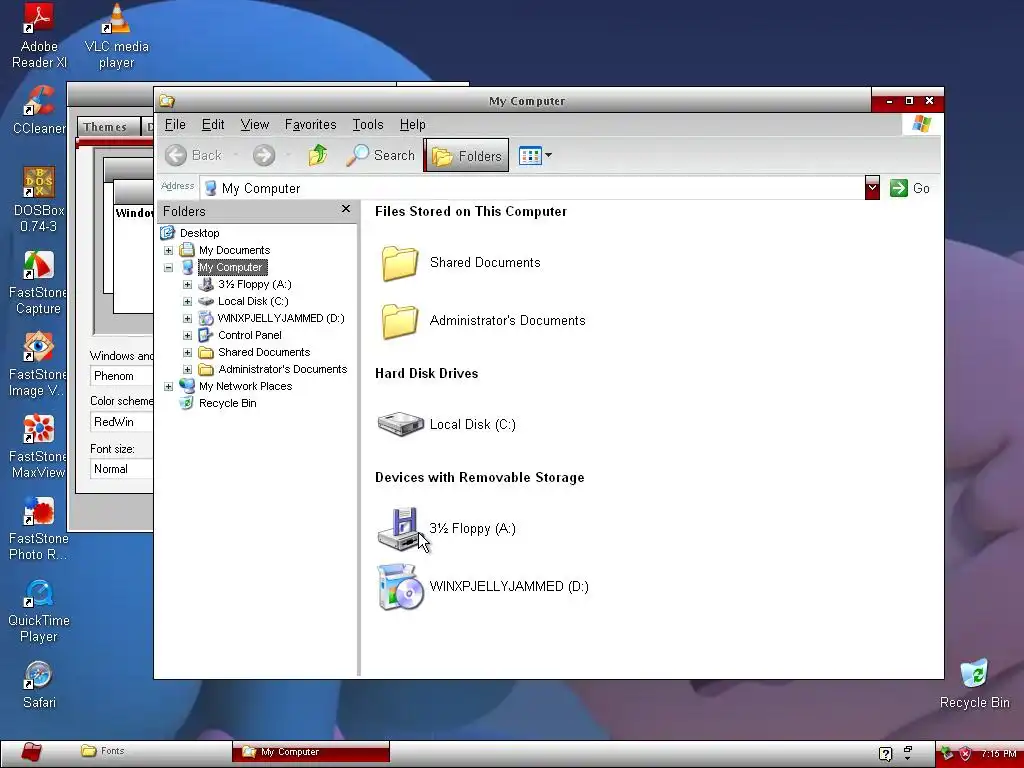Expand My Documents tree node

[x=168, y=250]
